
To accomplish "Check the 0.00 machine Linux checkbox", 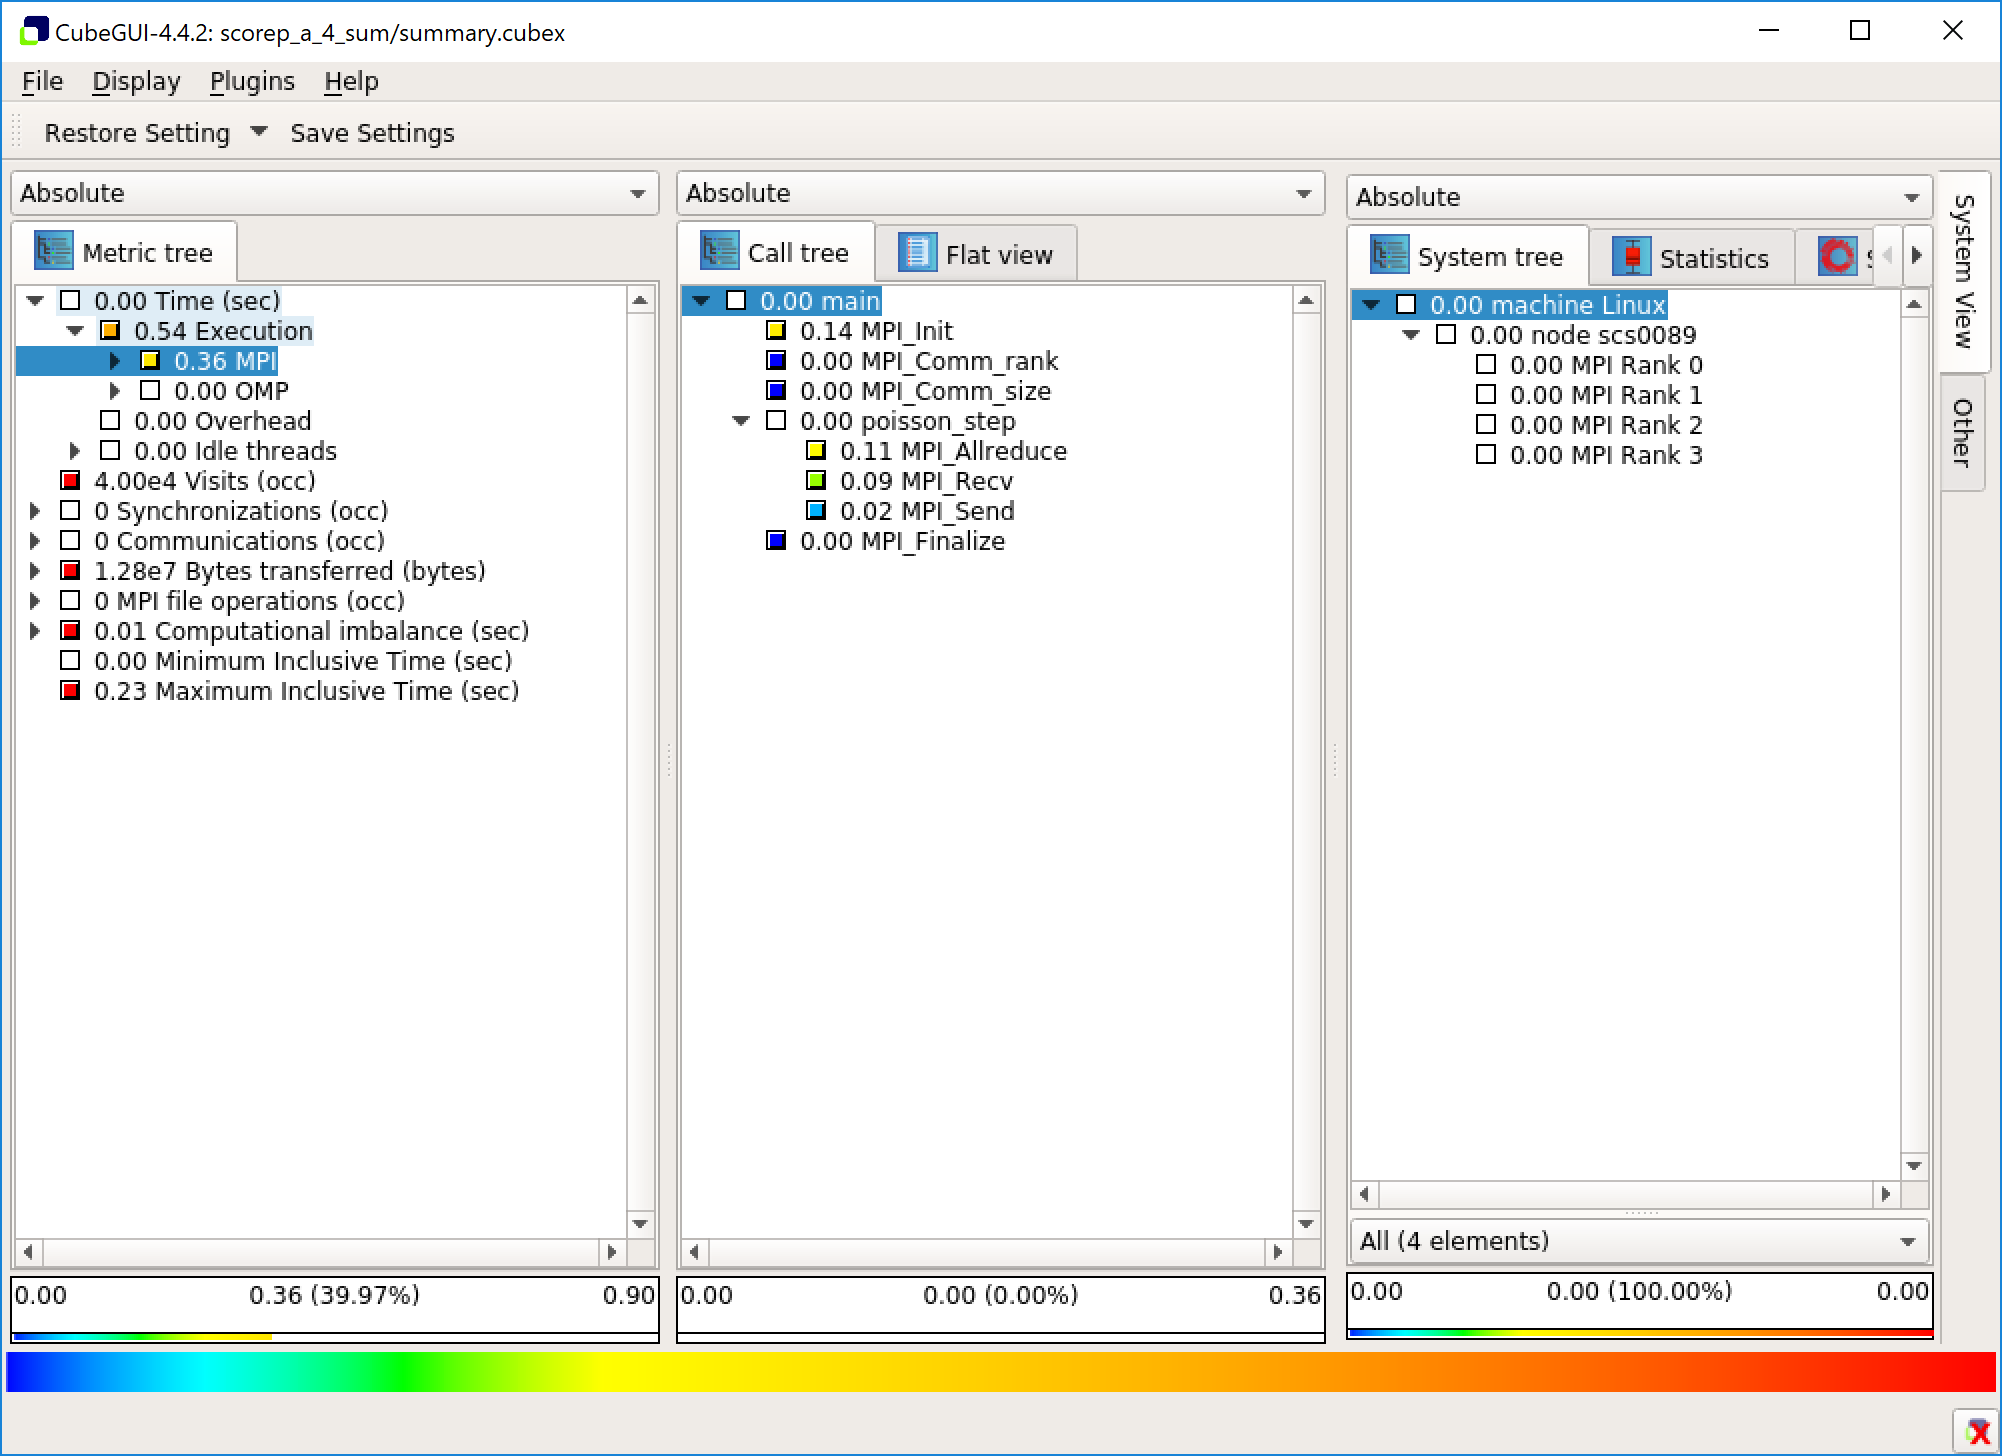I will [1408, 305].
